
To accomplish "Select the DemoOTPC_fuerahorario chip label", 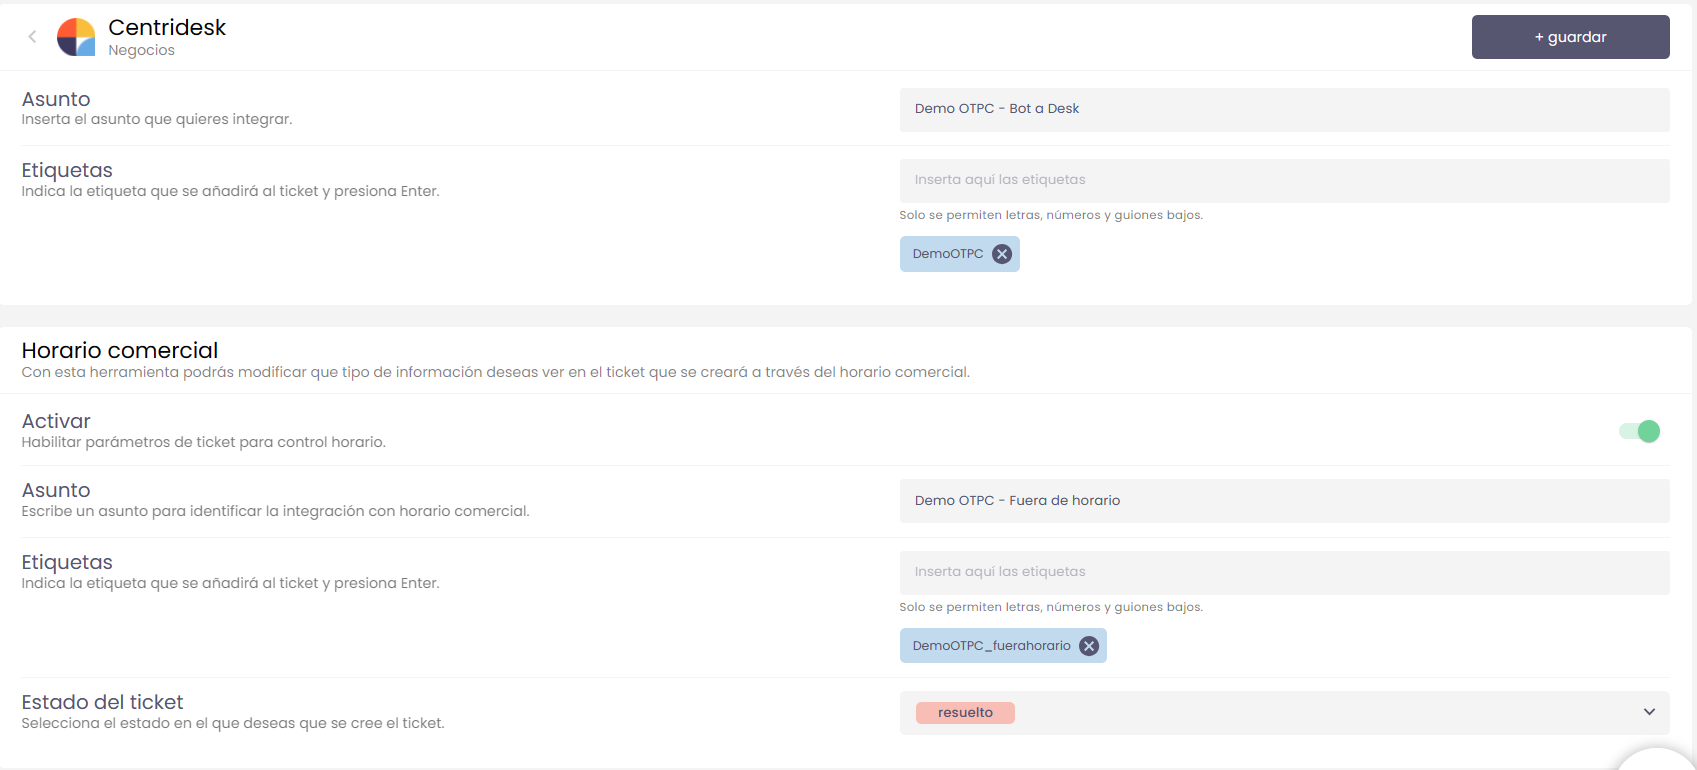I will click(990, 646).
